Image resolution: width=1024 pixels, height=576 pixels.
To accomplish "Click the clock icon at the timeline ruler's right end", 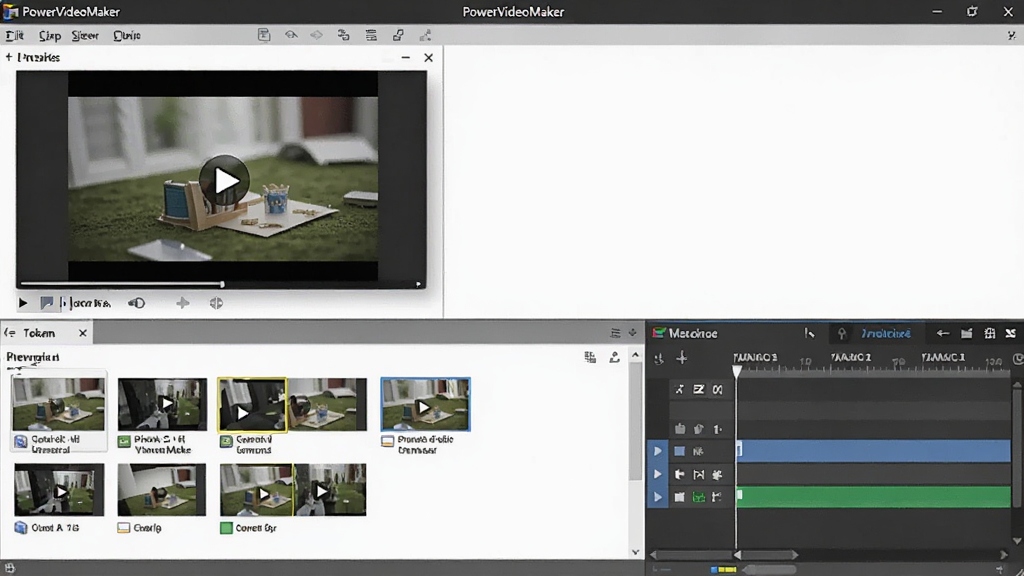I will click(1018, 359).
